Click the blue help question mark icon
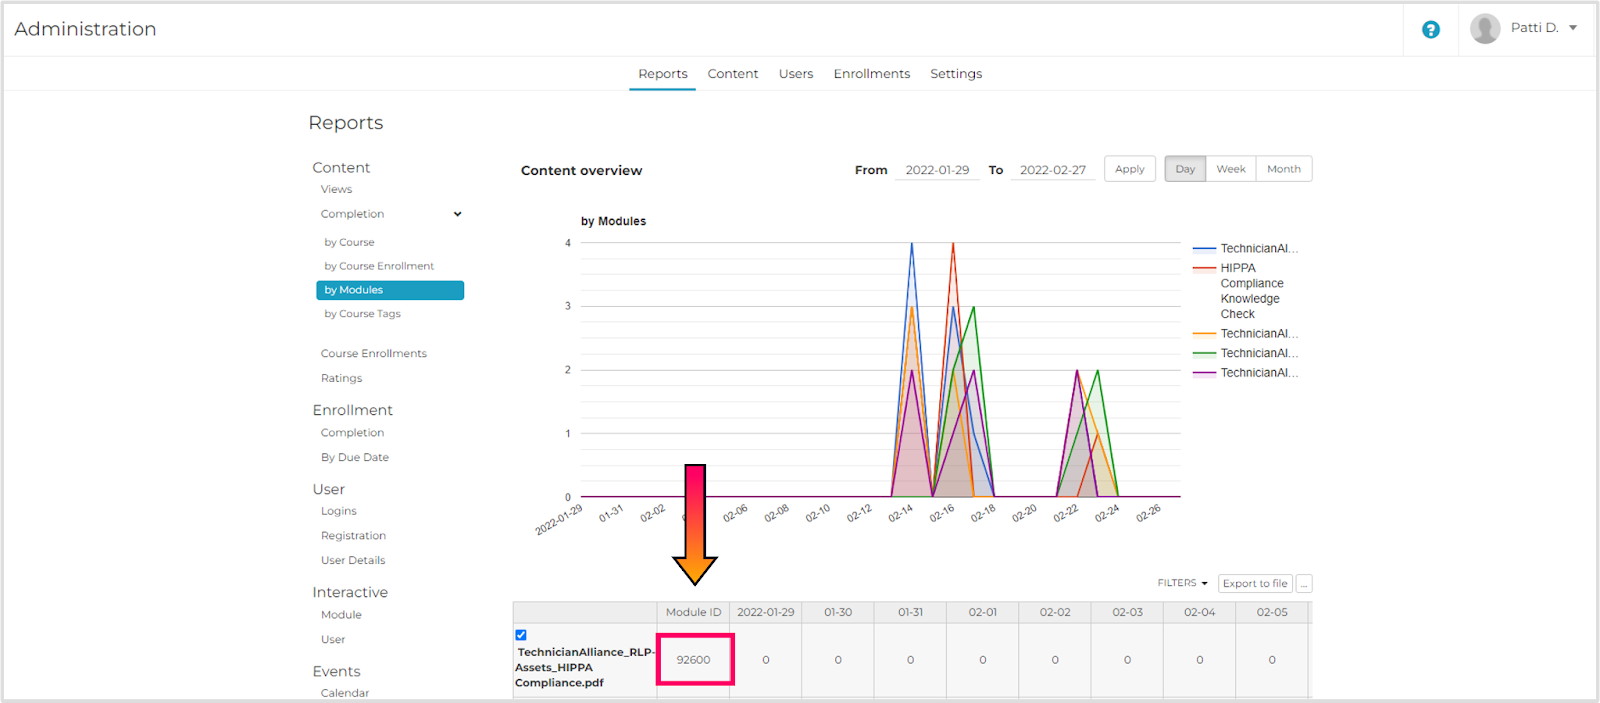The height and width of the screenshot is (703, 1600). point(1431,30)
